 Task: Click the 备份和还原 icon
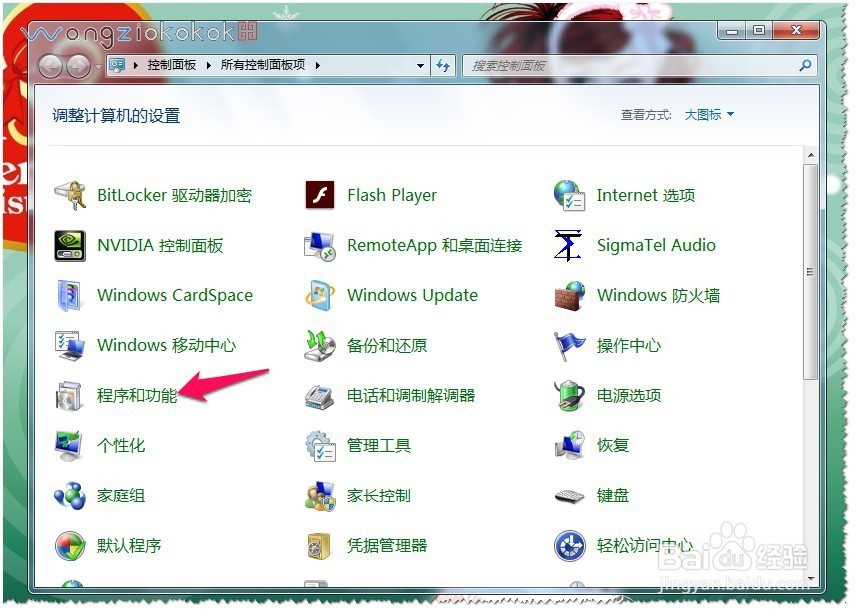point(320,346)
